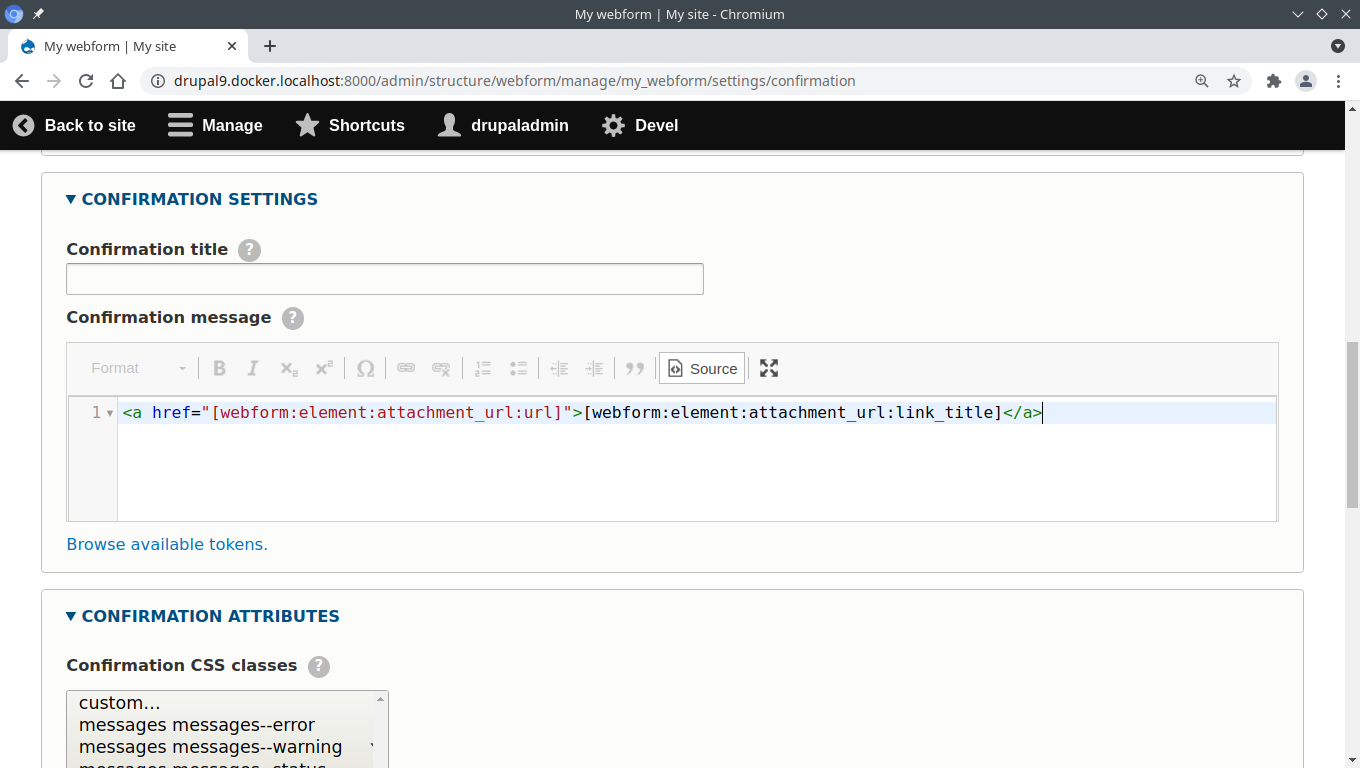This screenshot has width=1360, height=768.
Task: Open the Manage menu
Action: (215, 125)
